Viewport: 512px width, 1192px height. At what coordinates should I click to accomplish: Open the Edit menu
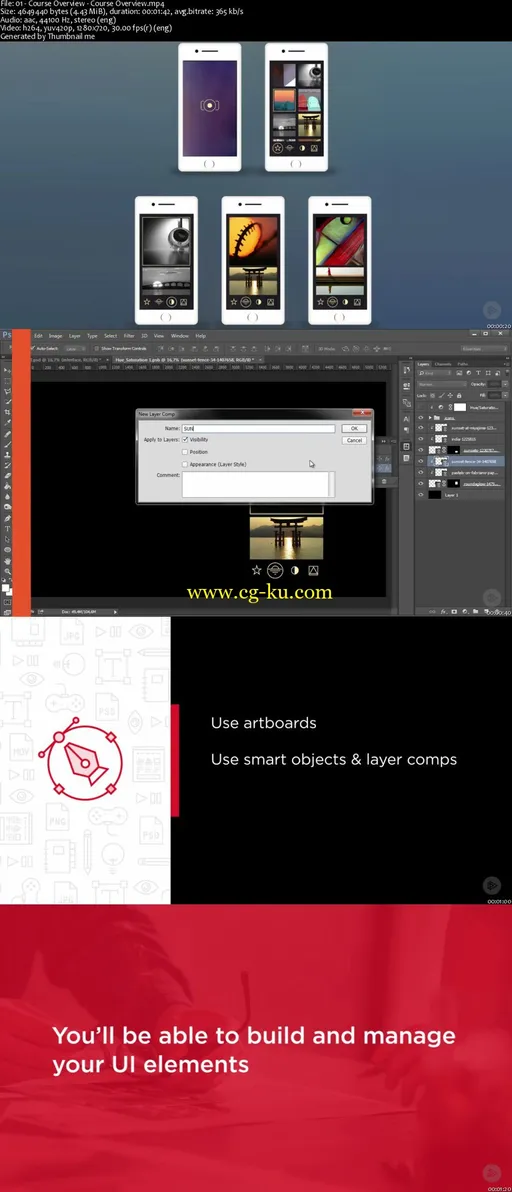pos(38,335)
